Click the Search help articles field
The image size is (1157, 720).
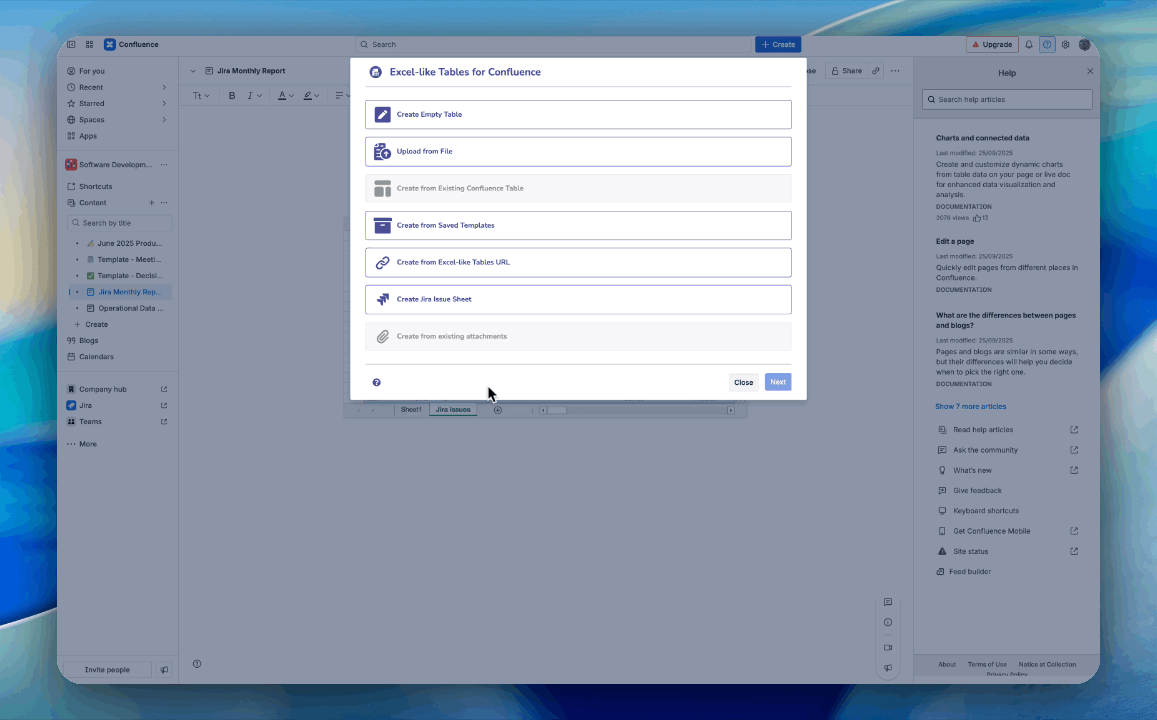pos(1007,100)
